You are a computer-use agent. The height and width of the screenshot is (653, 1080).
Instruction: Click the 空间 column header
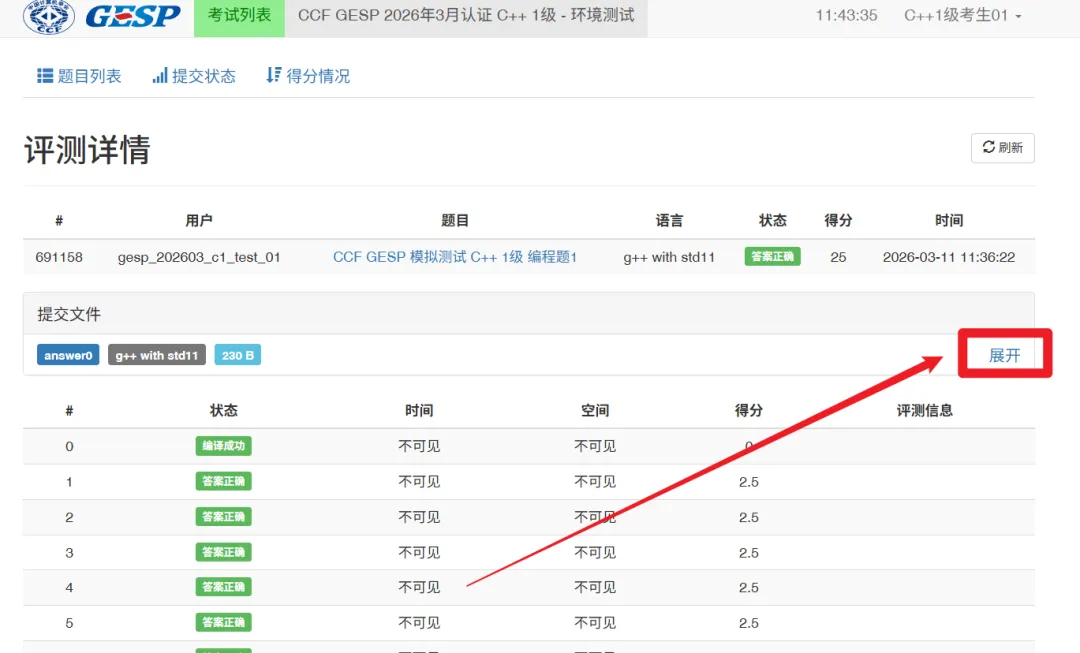594,411
